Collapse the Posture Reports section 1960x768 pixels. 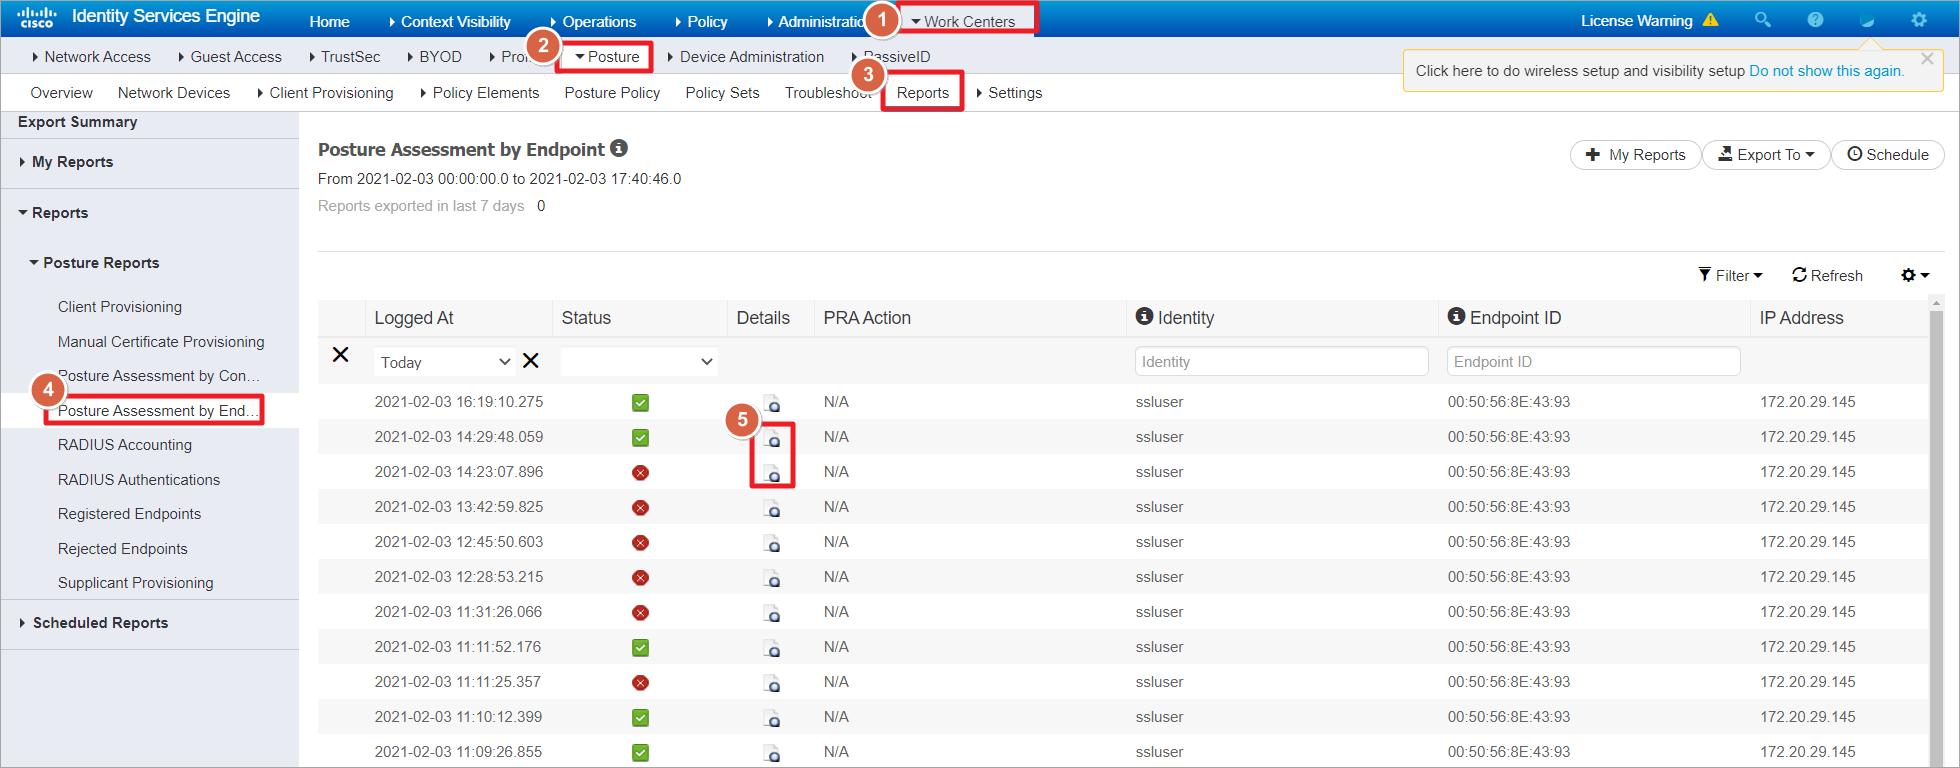[94, 263]
